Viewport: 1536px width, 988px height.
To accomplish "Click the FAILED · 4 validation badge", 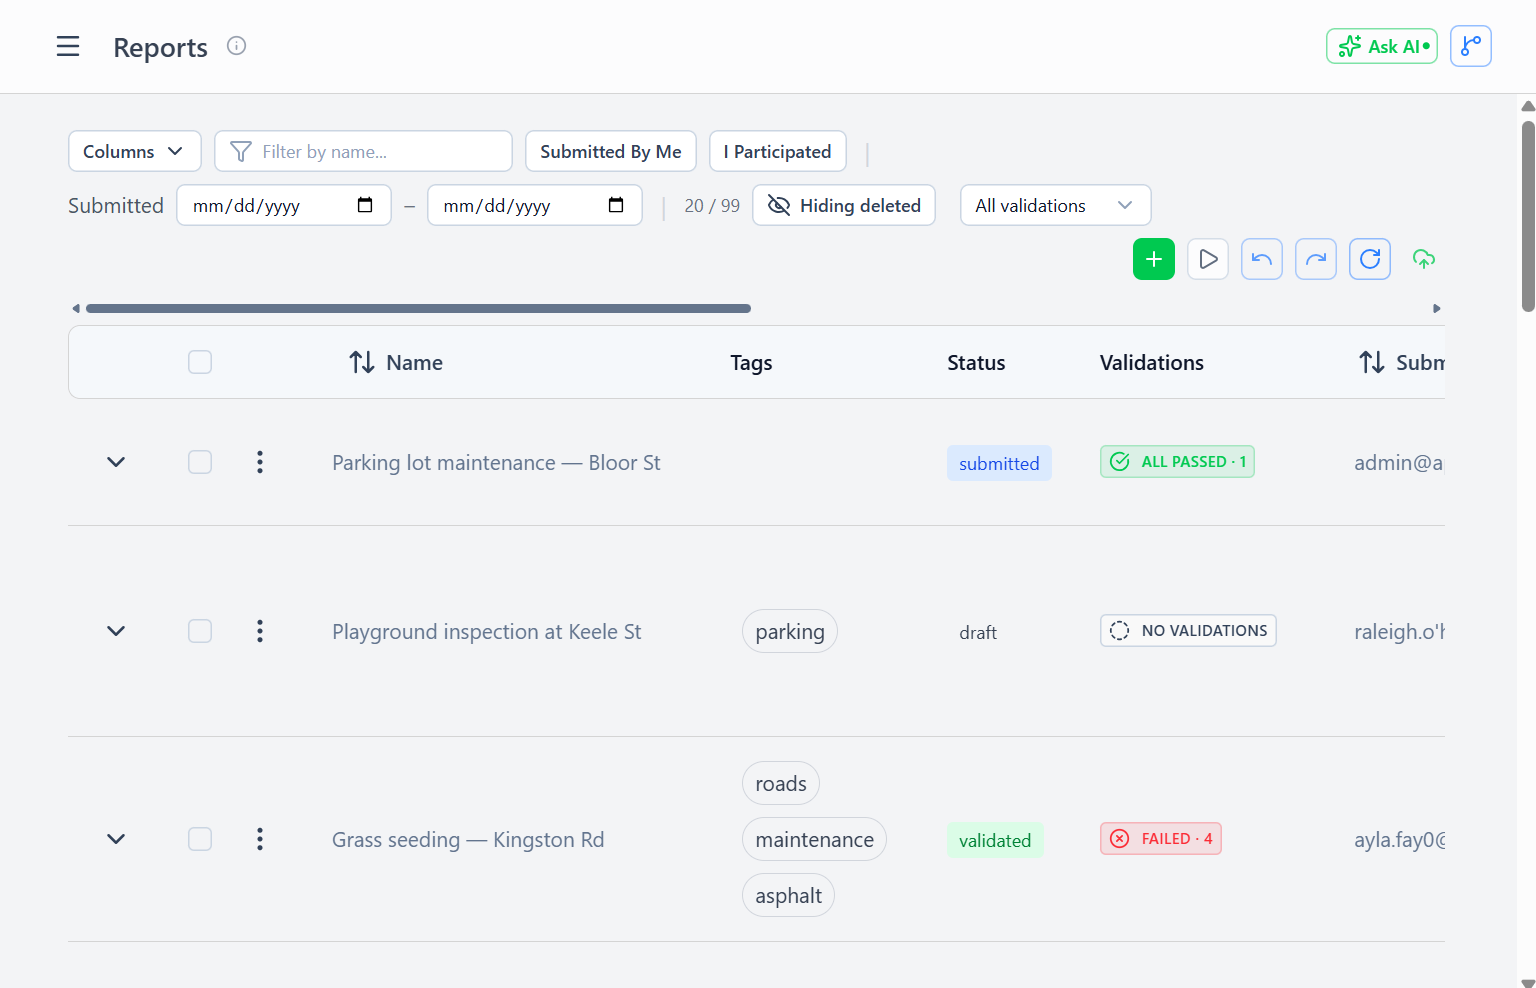I will tap(1160, 838).
